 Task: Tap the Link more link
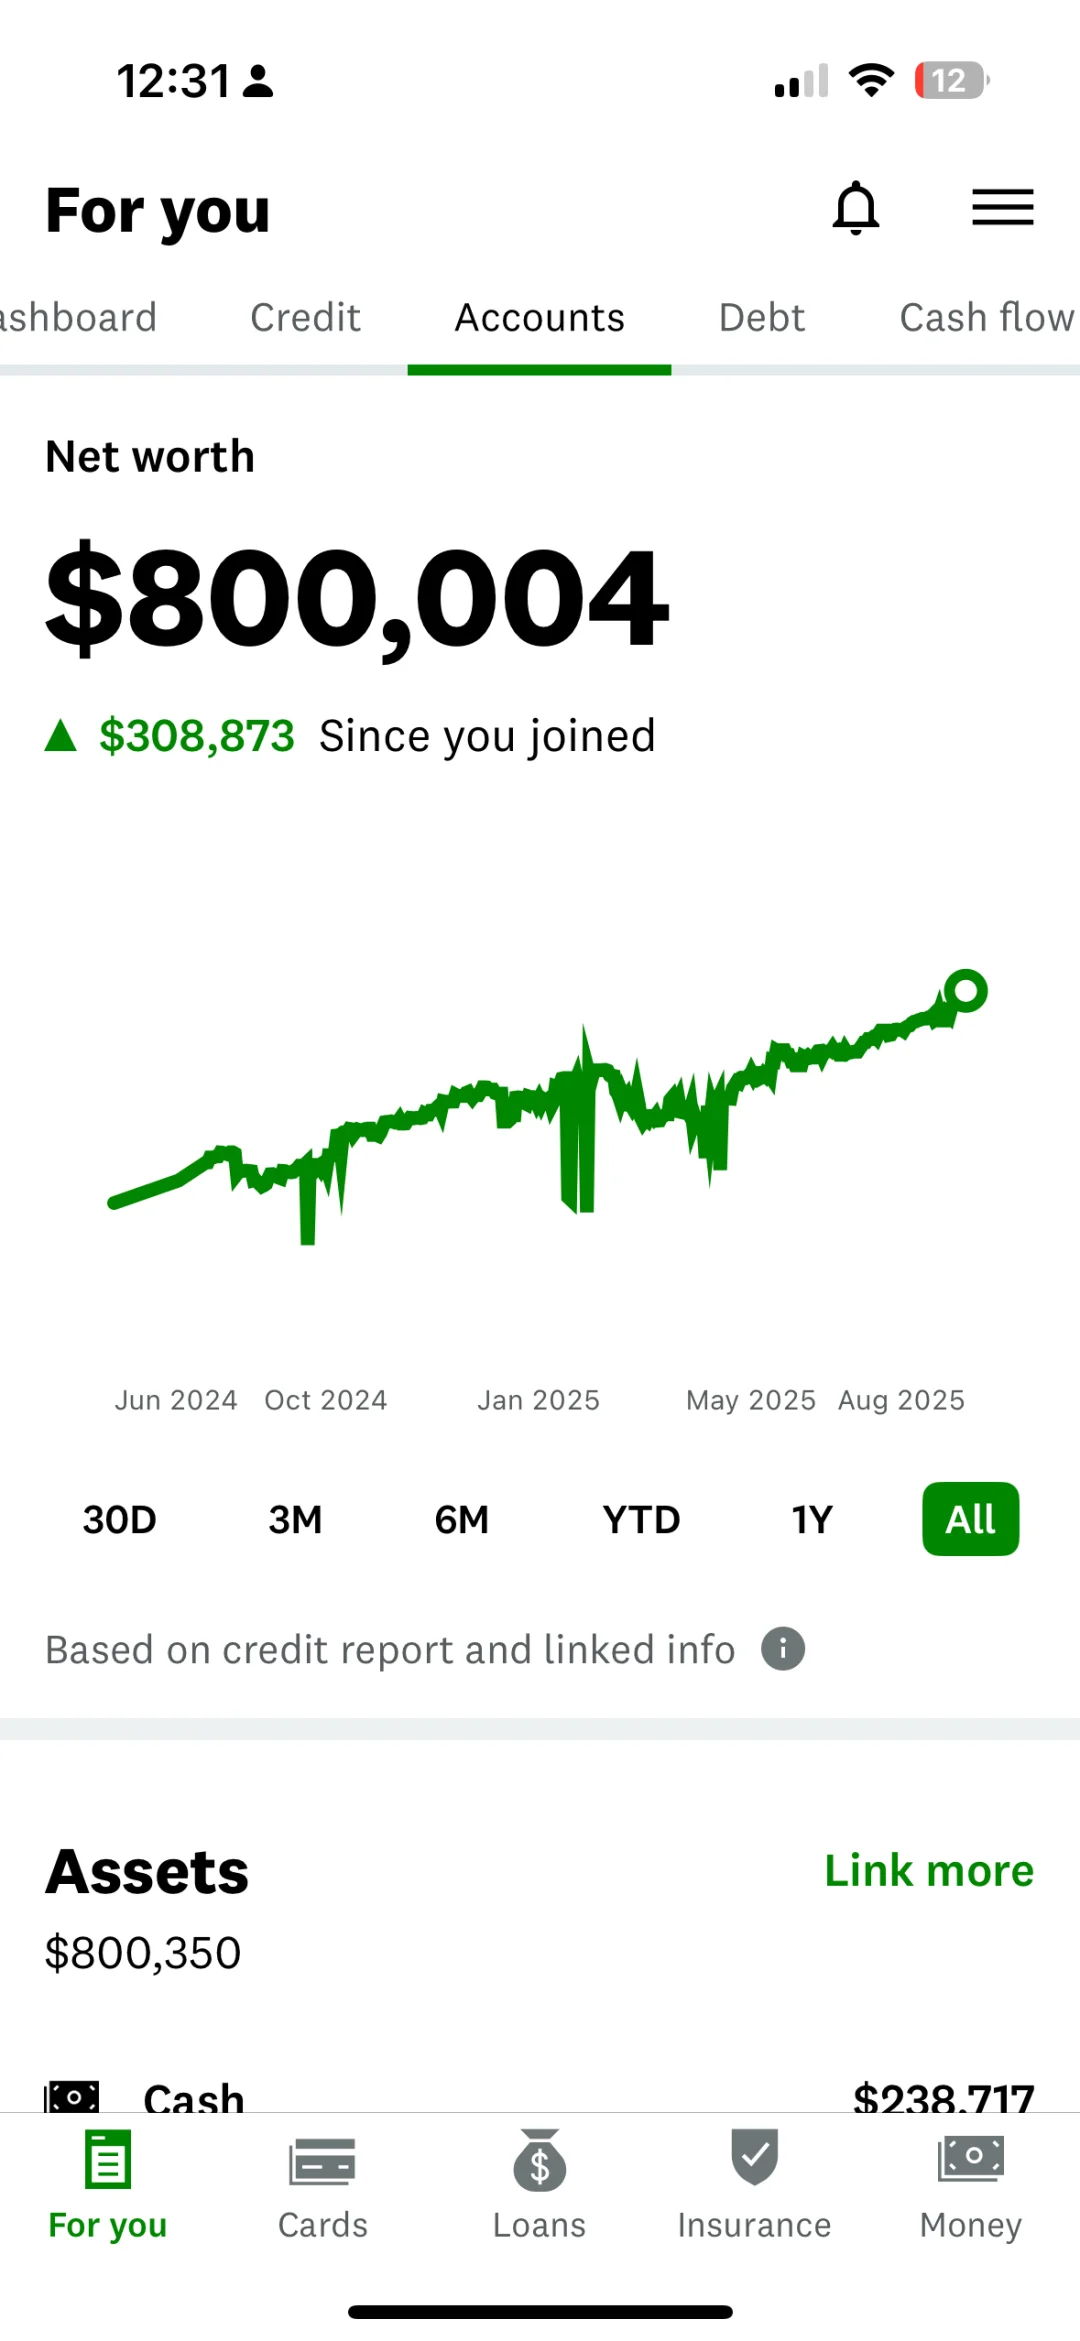[x=929, y=1871]
